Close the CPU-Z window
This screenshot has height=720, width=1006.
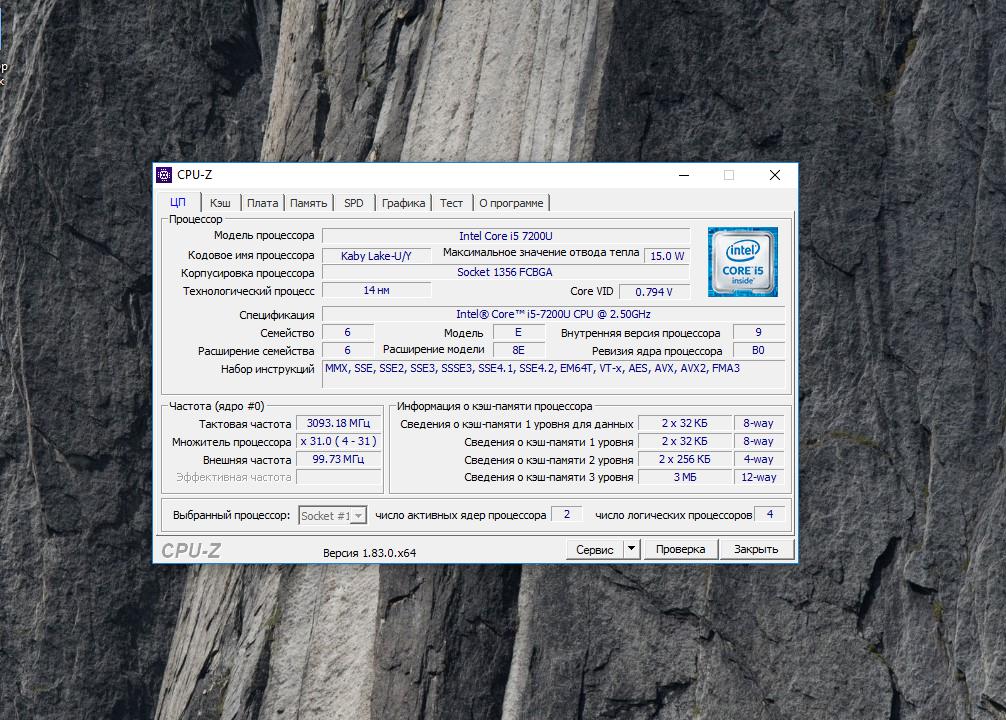coord(774,175)
